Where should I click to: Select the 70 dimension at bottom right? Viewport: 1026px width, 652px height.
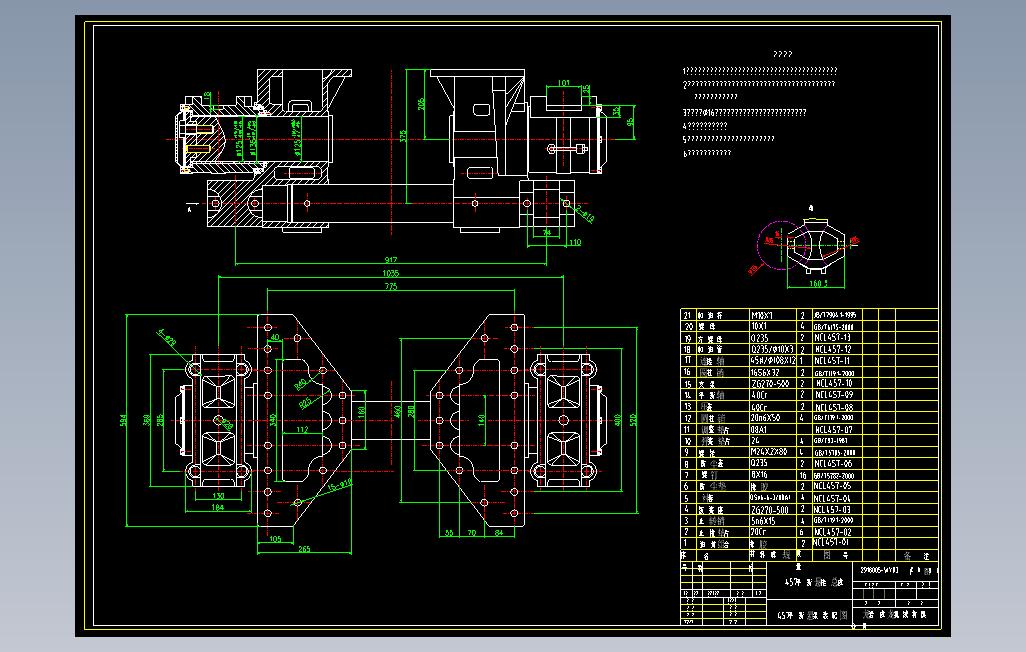472,533
